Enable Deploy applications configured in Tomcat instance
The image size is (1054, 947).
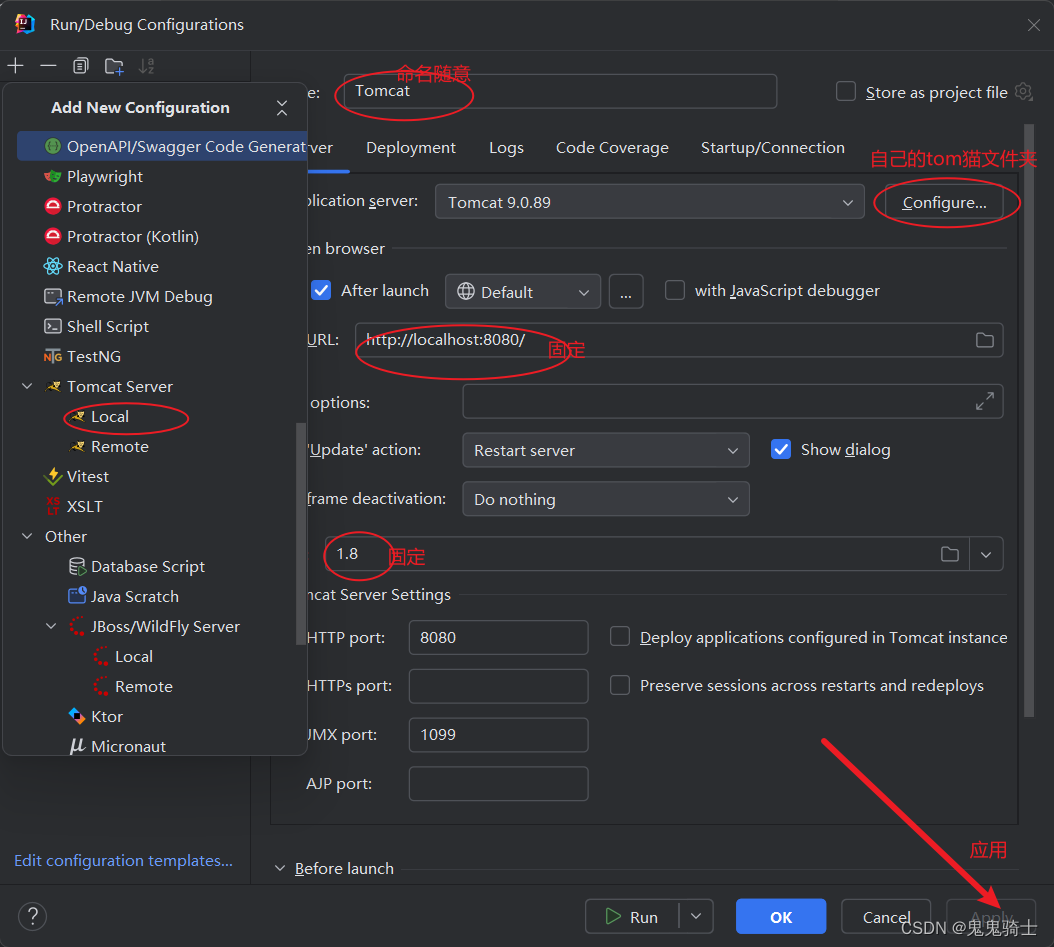click(x=620, y=636)
